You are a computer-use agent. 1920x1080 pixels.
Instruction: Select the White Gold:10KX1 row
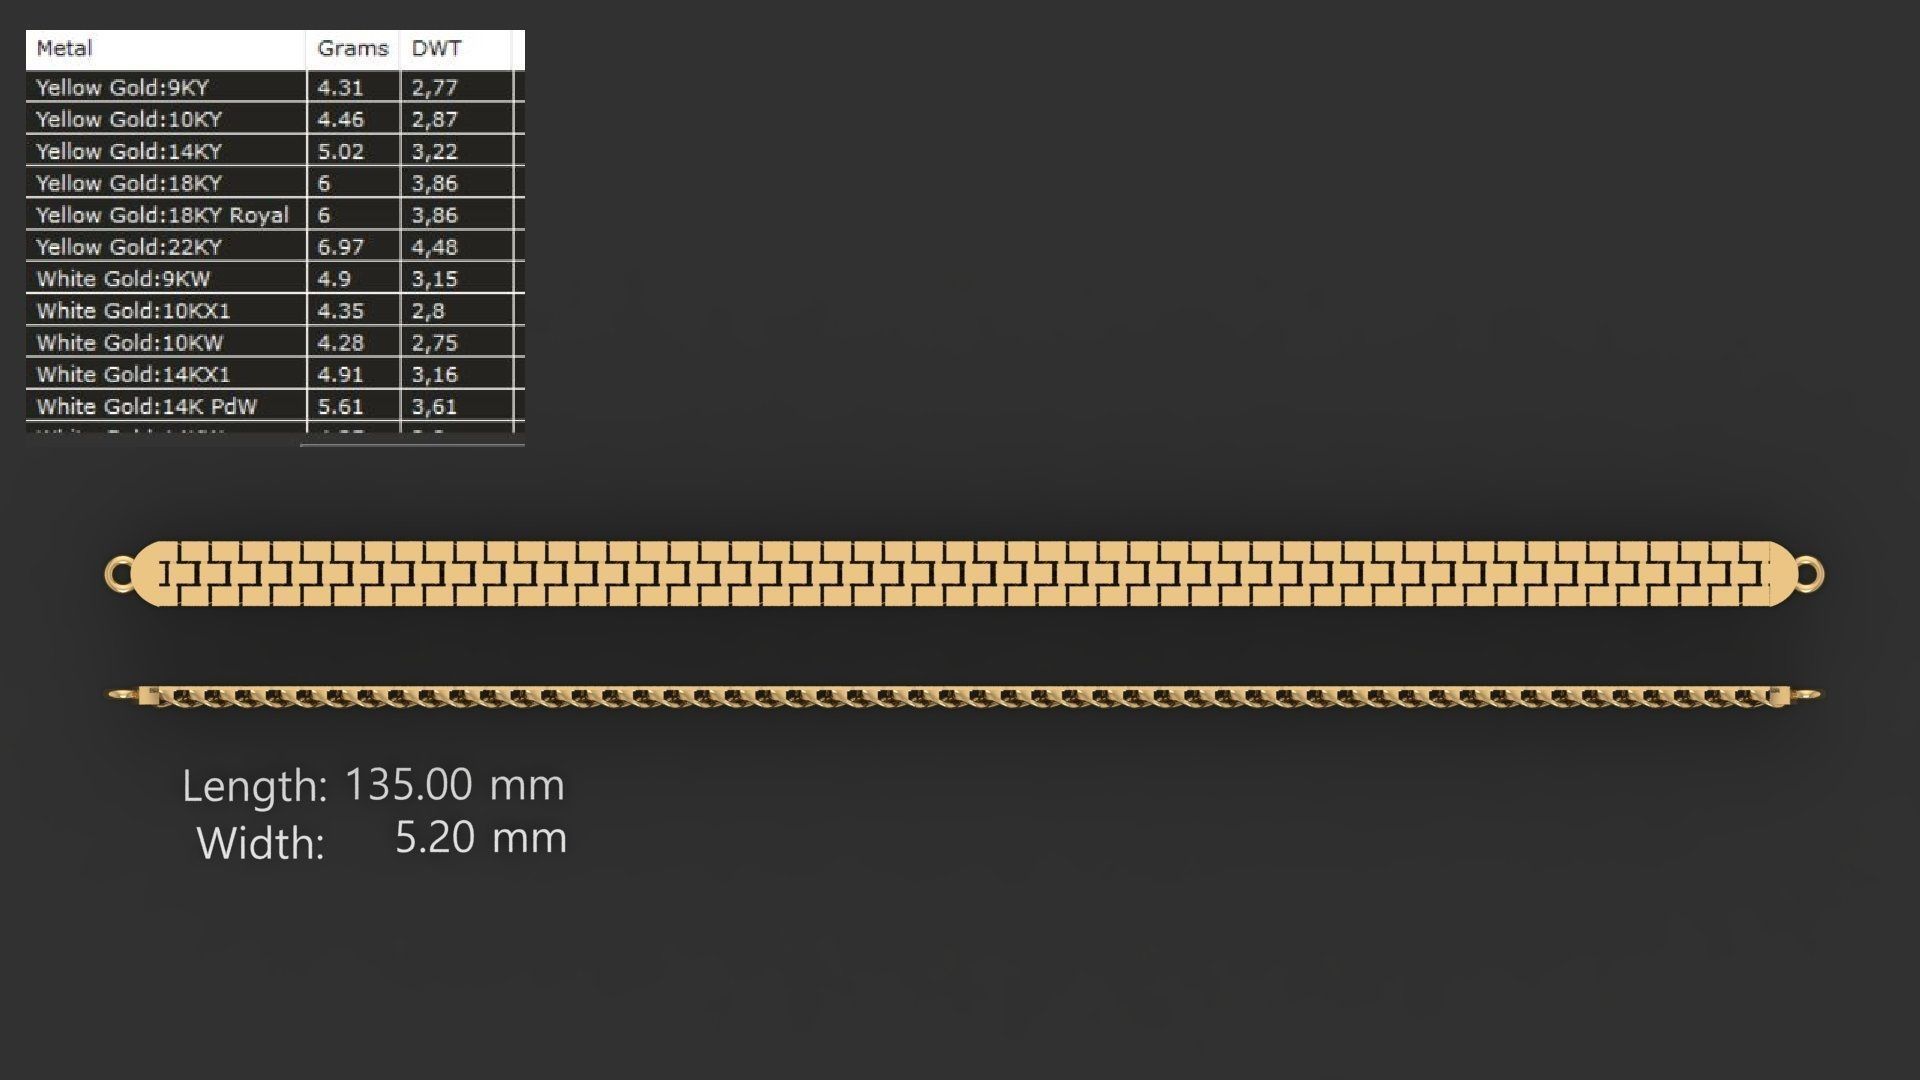click(x=134, y=311)
